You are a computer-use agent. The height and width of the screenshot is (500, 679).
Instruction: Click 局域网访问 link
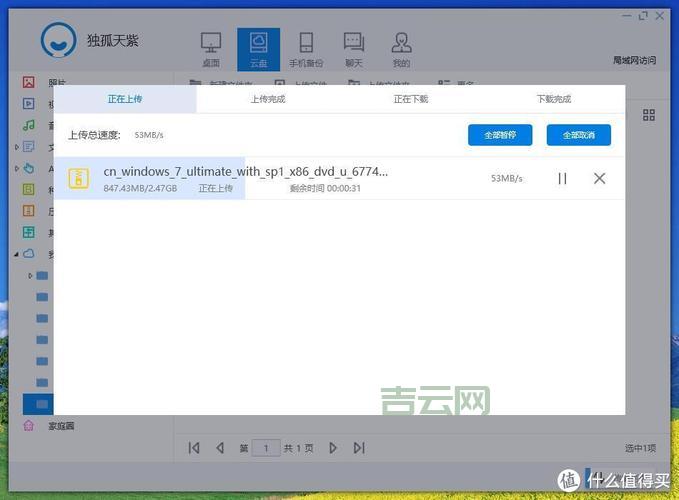click(634, 60)
